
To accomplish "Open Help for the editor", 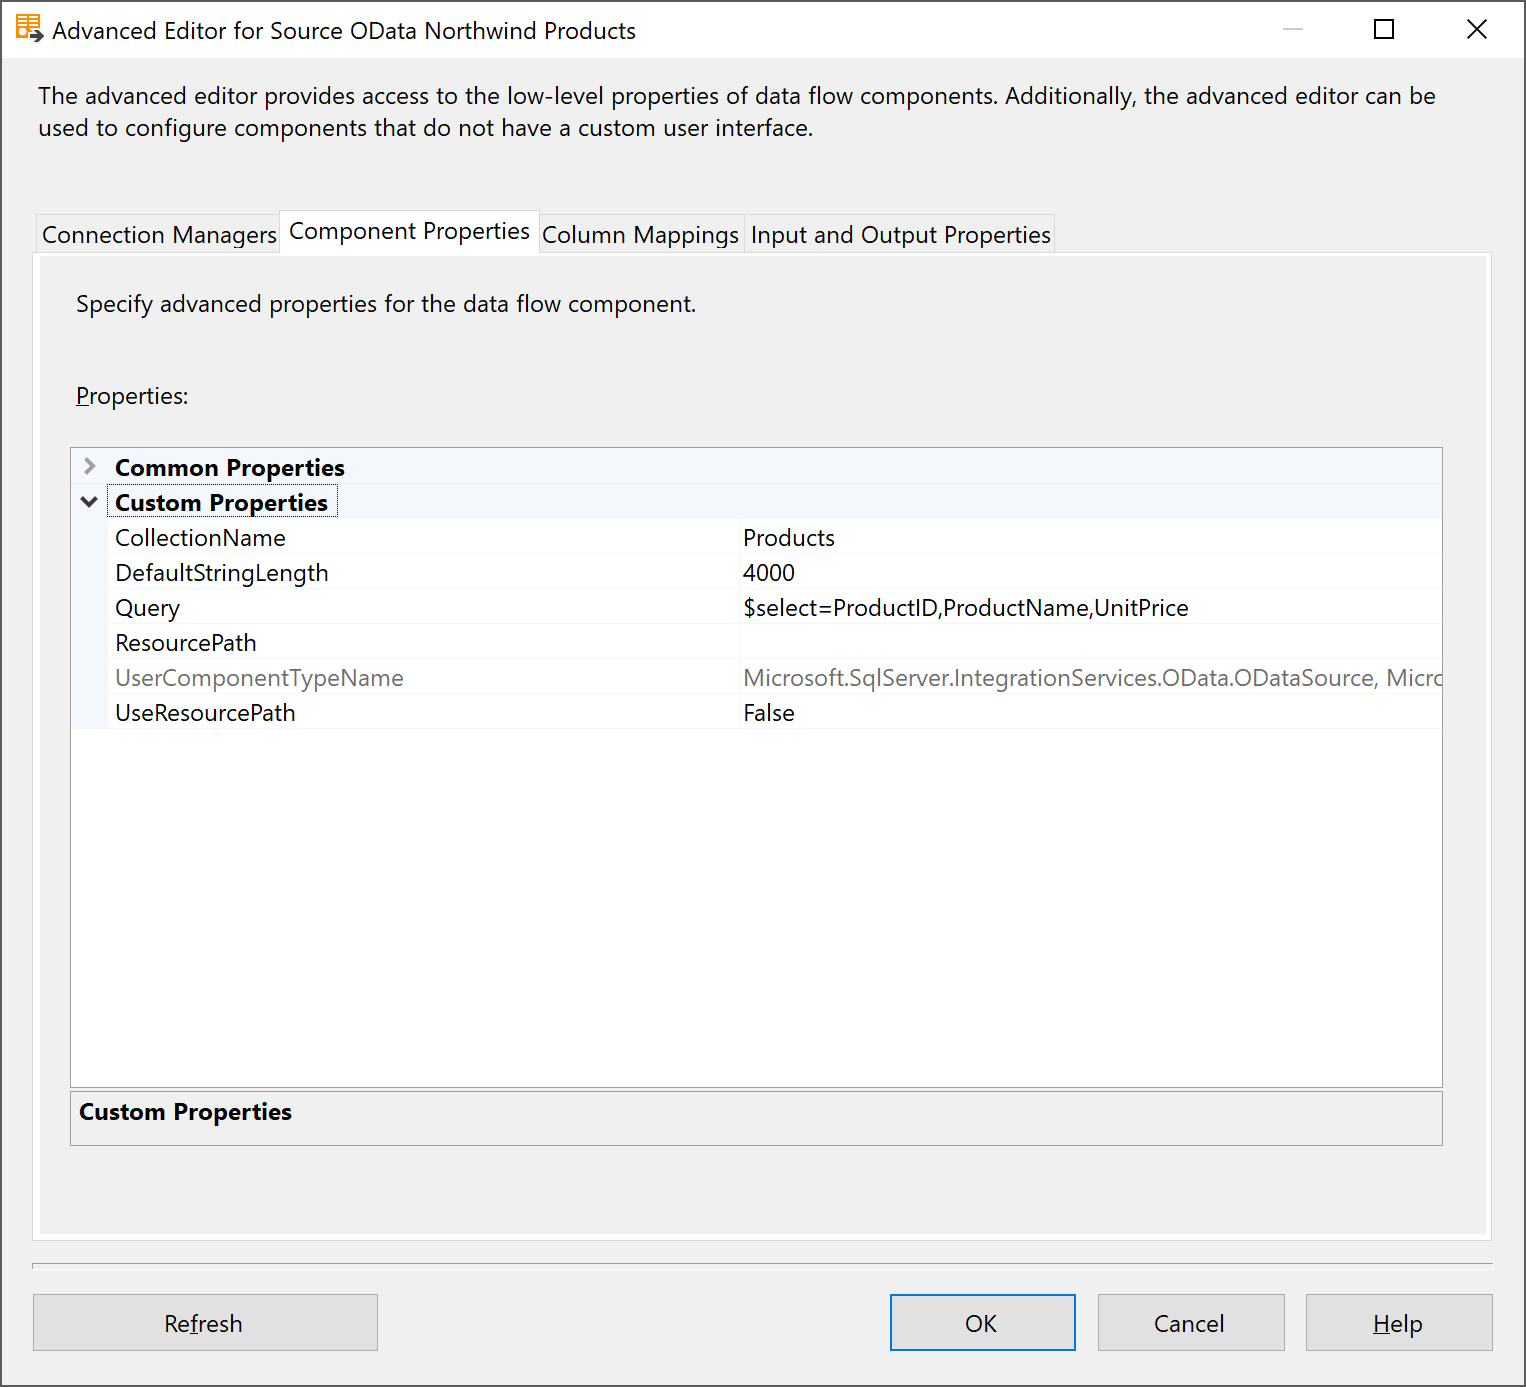I will click(1398, 1323).
